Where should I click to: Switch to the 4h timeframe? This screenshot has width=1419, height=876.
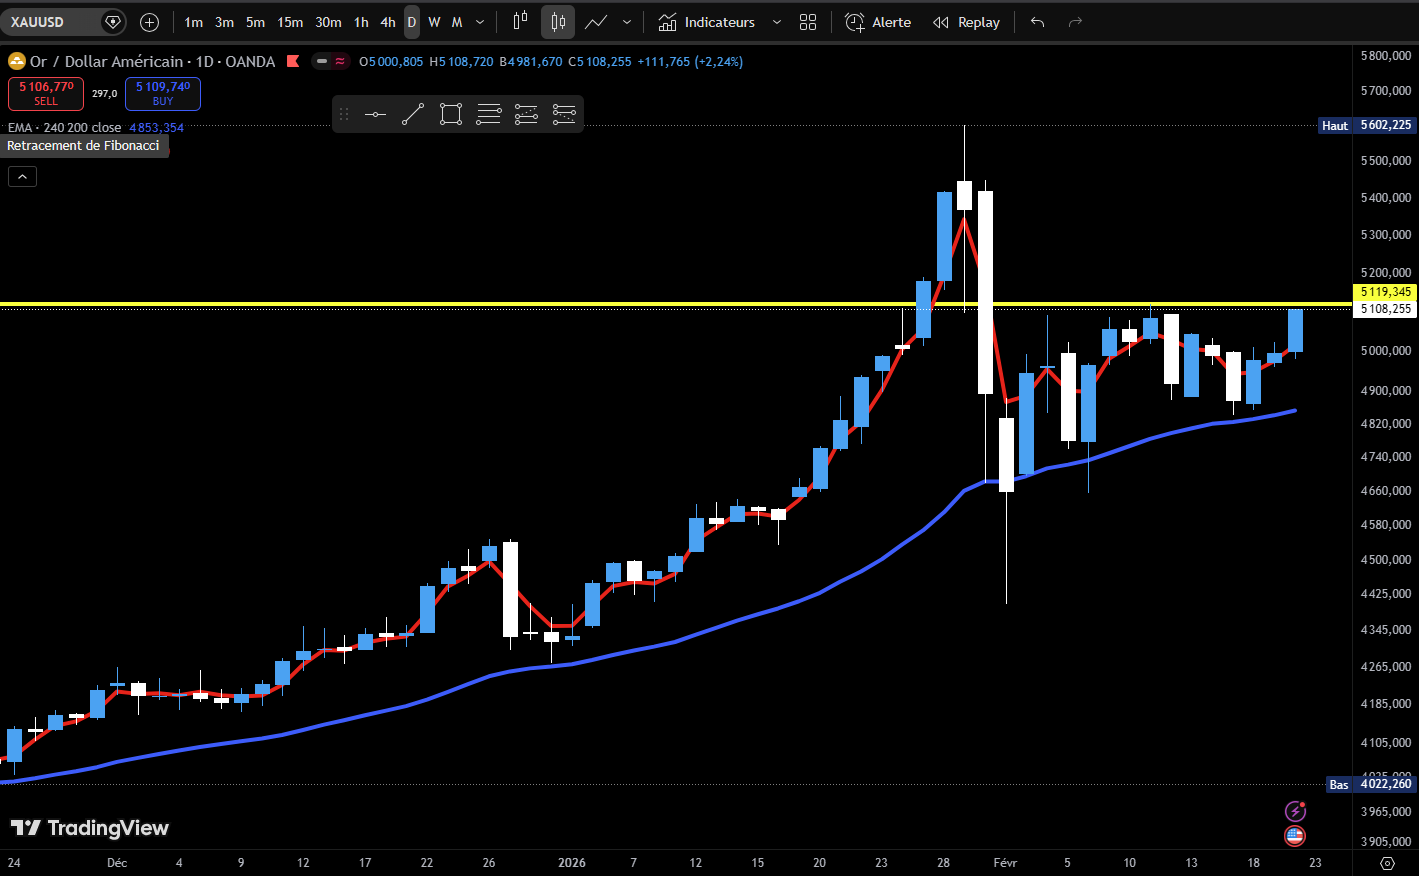point(388,22)
